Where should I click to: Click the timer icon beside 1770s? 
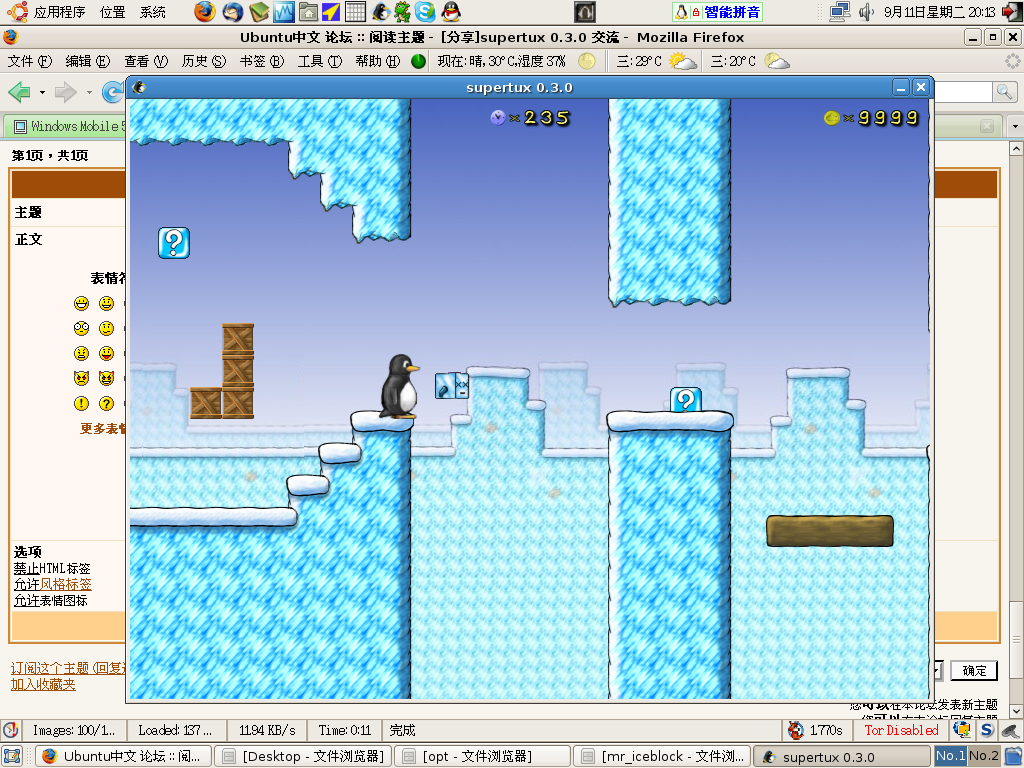click(x=795, y=730)
